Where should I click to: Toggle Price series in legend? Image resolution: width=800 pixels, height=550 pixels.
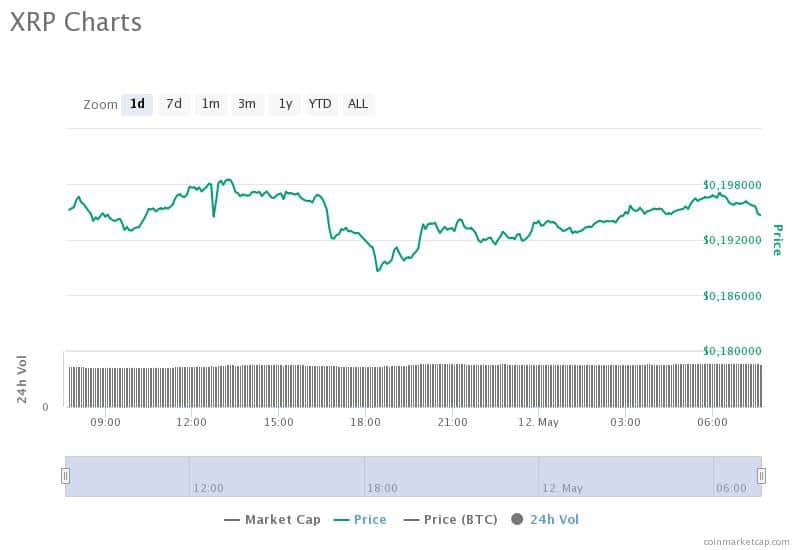point(360,520)
